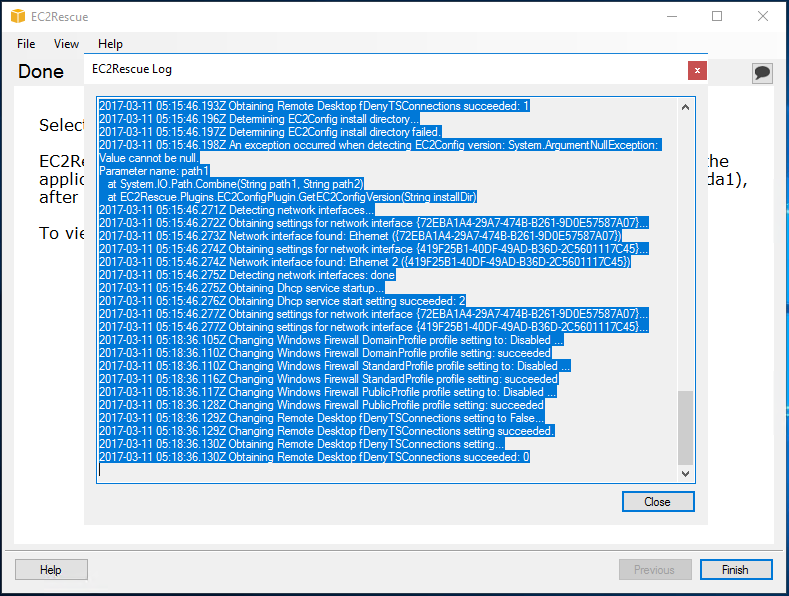Open the View menu
This screenshot has width=789, height=596.
tap(66, 44)
